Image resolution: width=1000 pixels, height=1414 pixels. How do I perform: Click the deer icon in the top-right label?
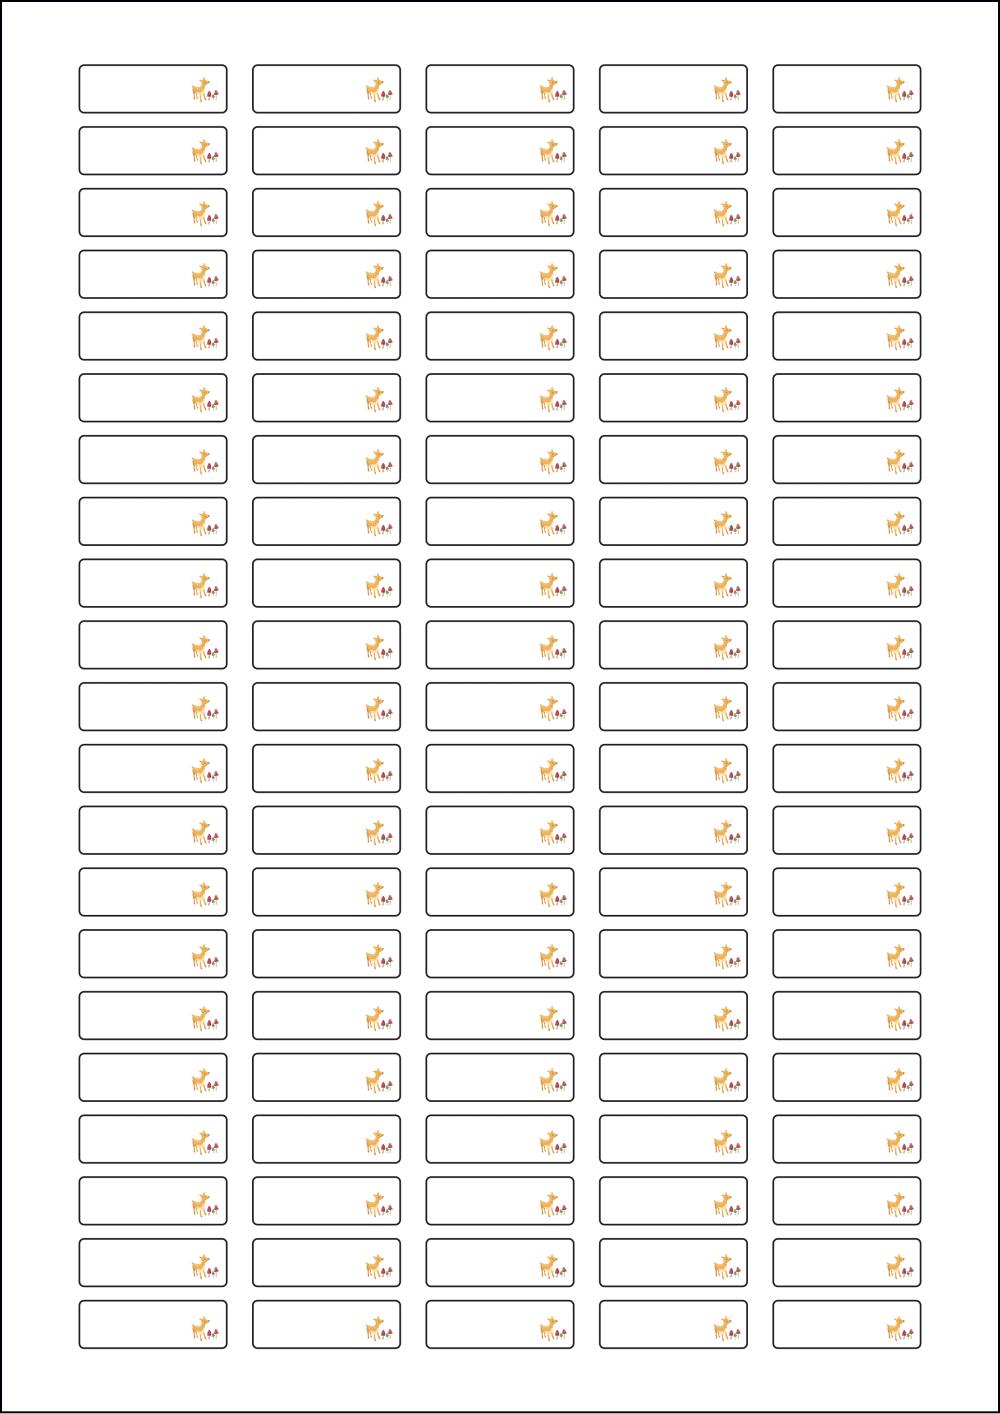click(x=894, y=91)
